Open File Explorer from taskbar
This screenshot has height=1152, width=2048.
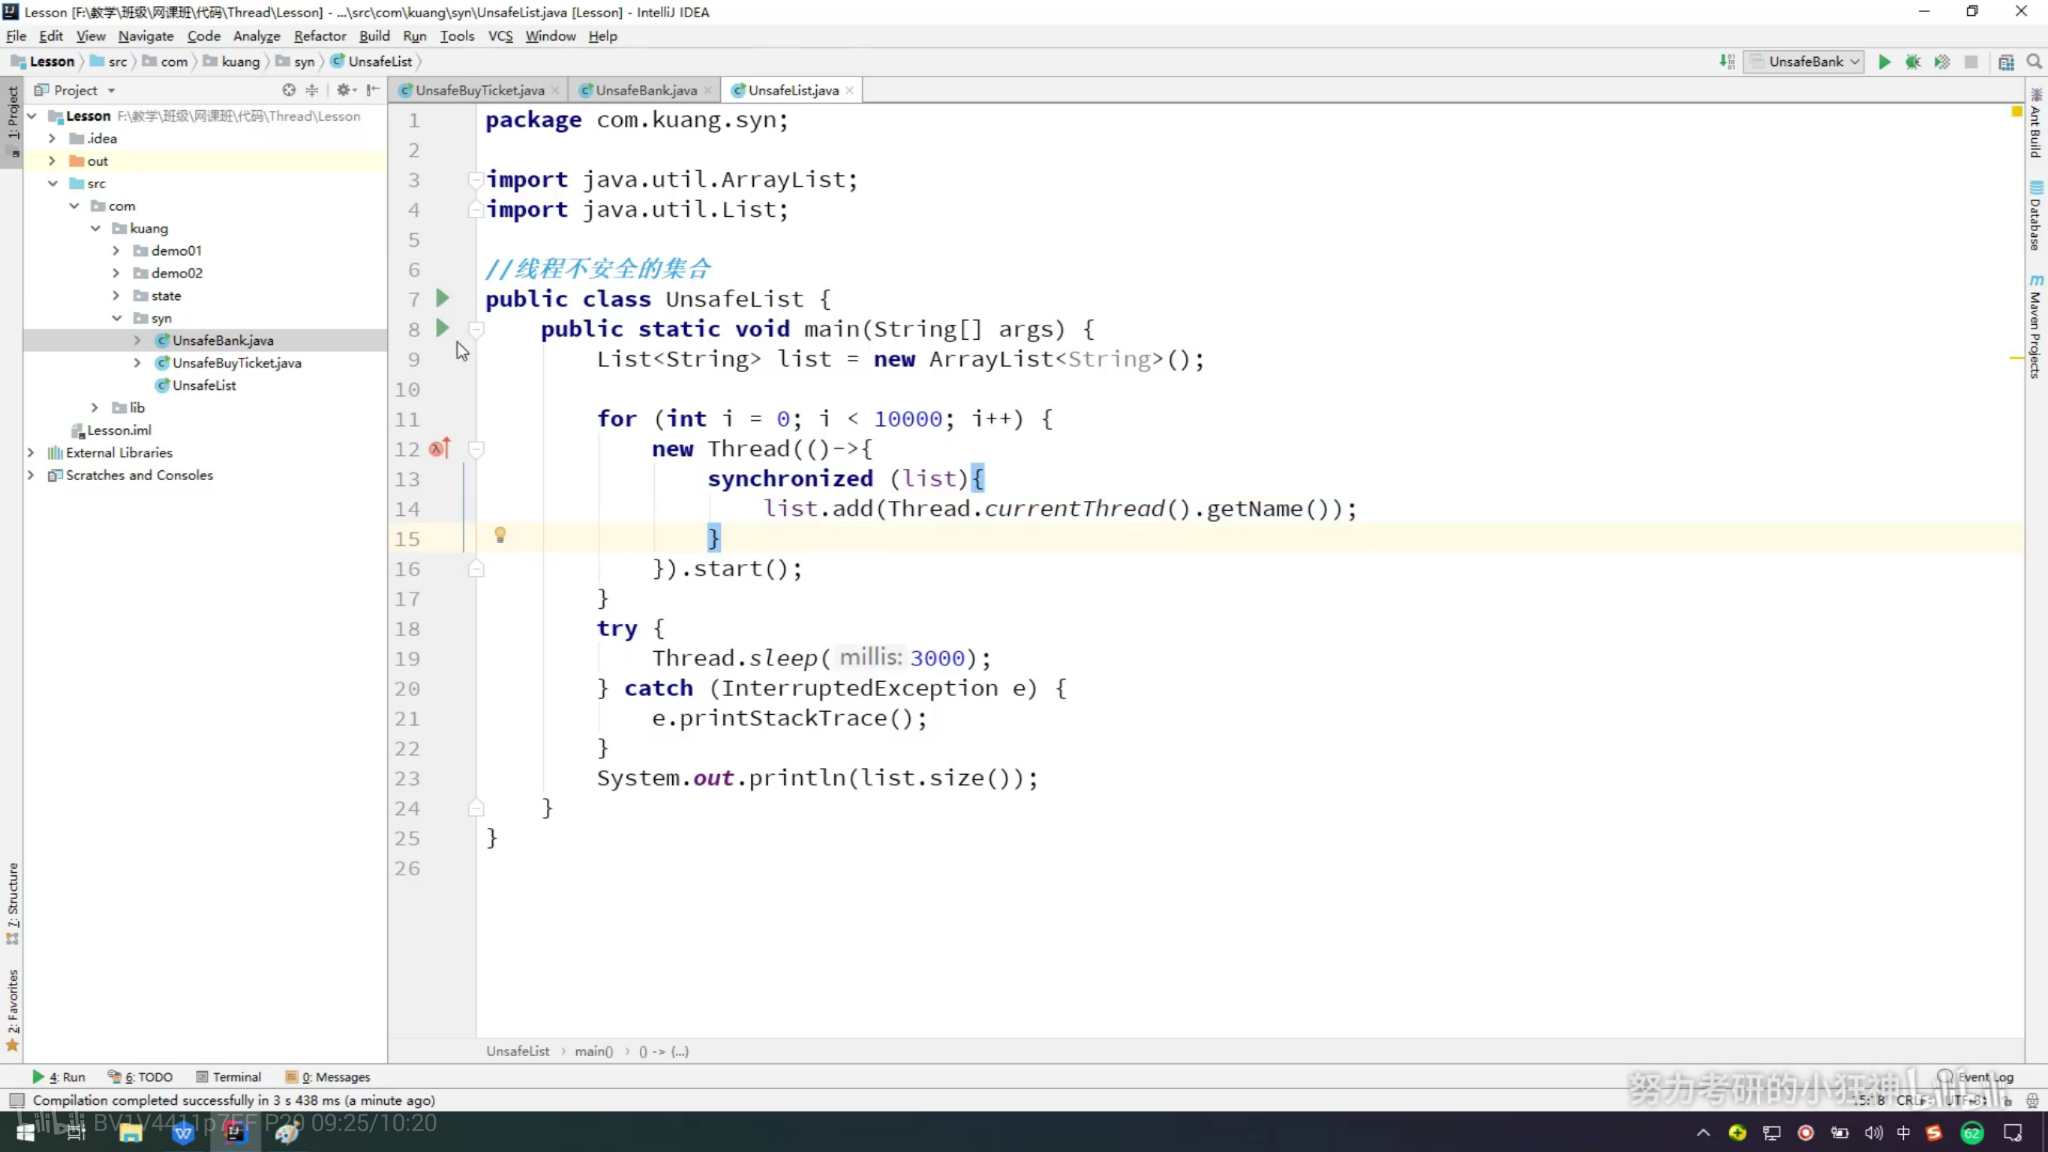click(130, 1132)
